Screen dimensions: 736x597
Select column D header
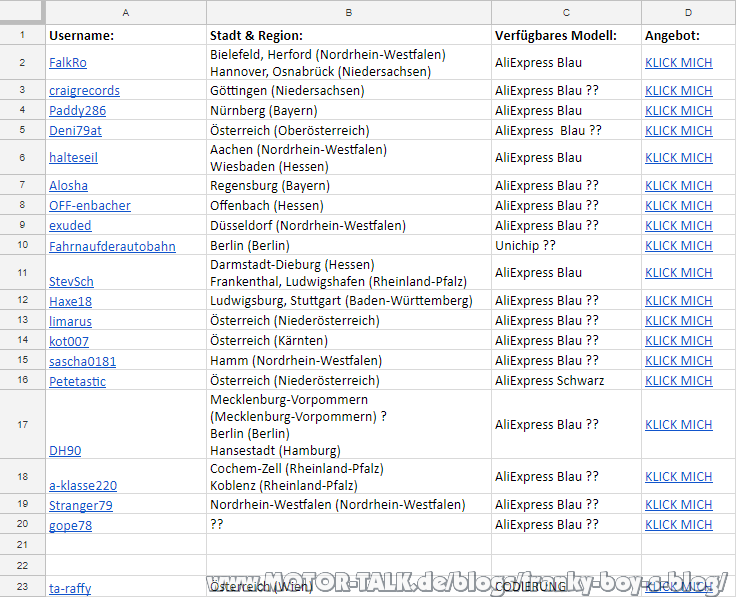coord(688,13)
